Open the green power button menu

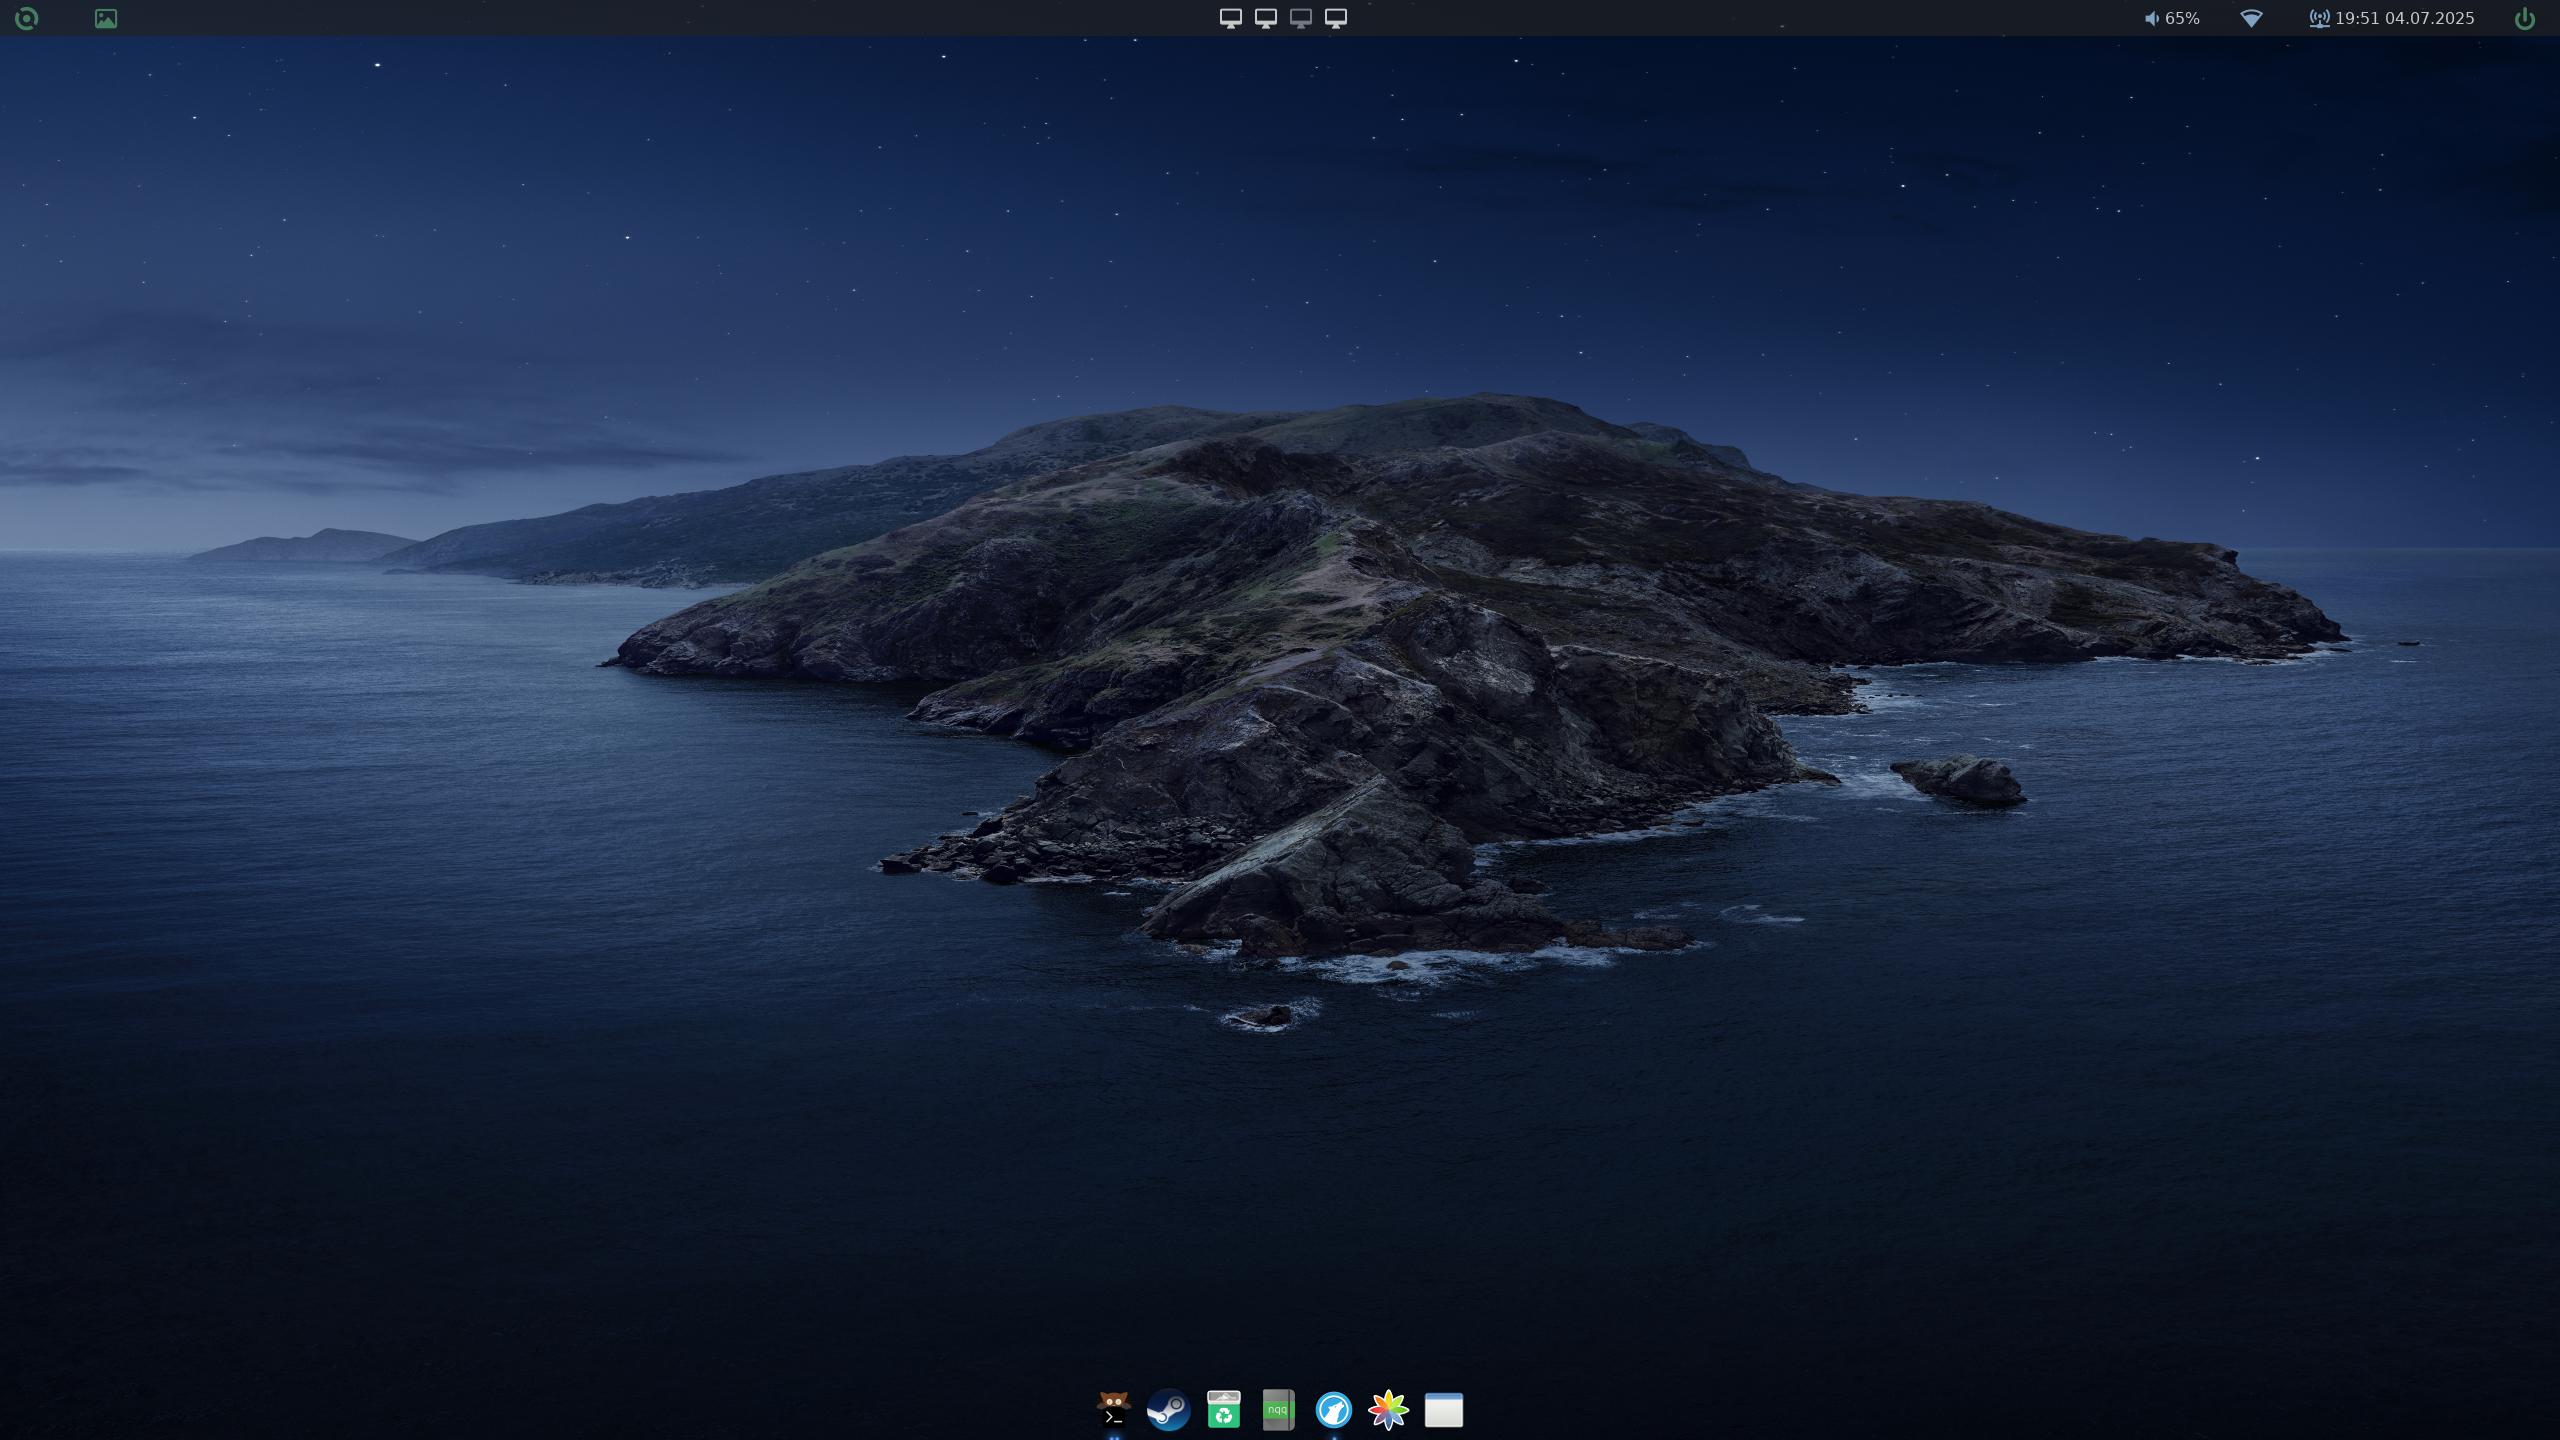click(2525, 18)
